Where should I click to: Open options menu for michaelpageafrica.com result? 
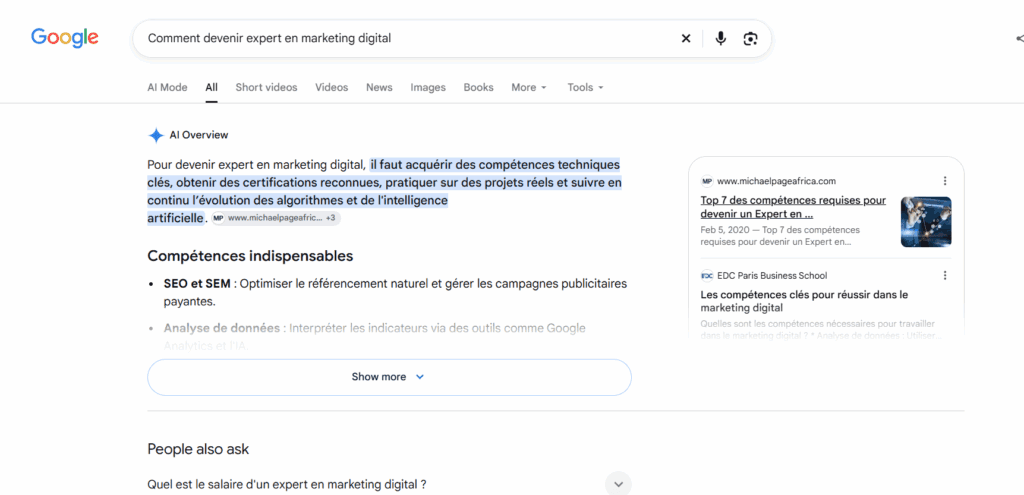click(944, 181)
